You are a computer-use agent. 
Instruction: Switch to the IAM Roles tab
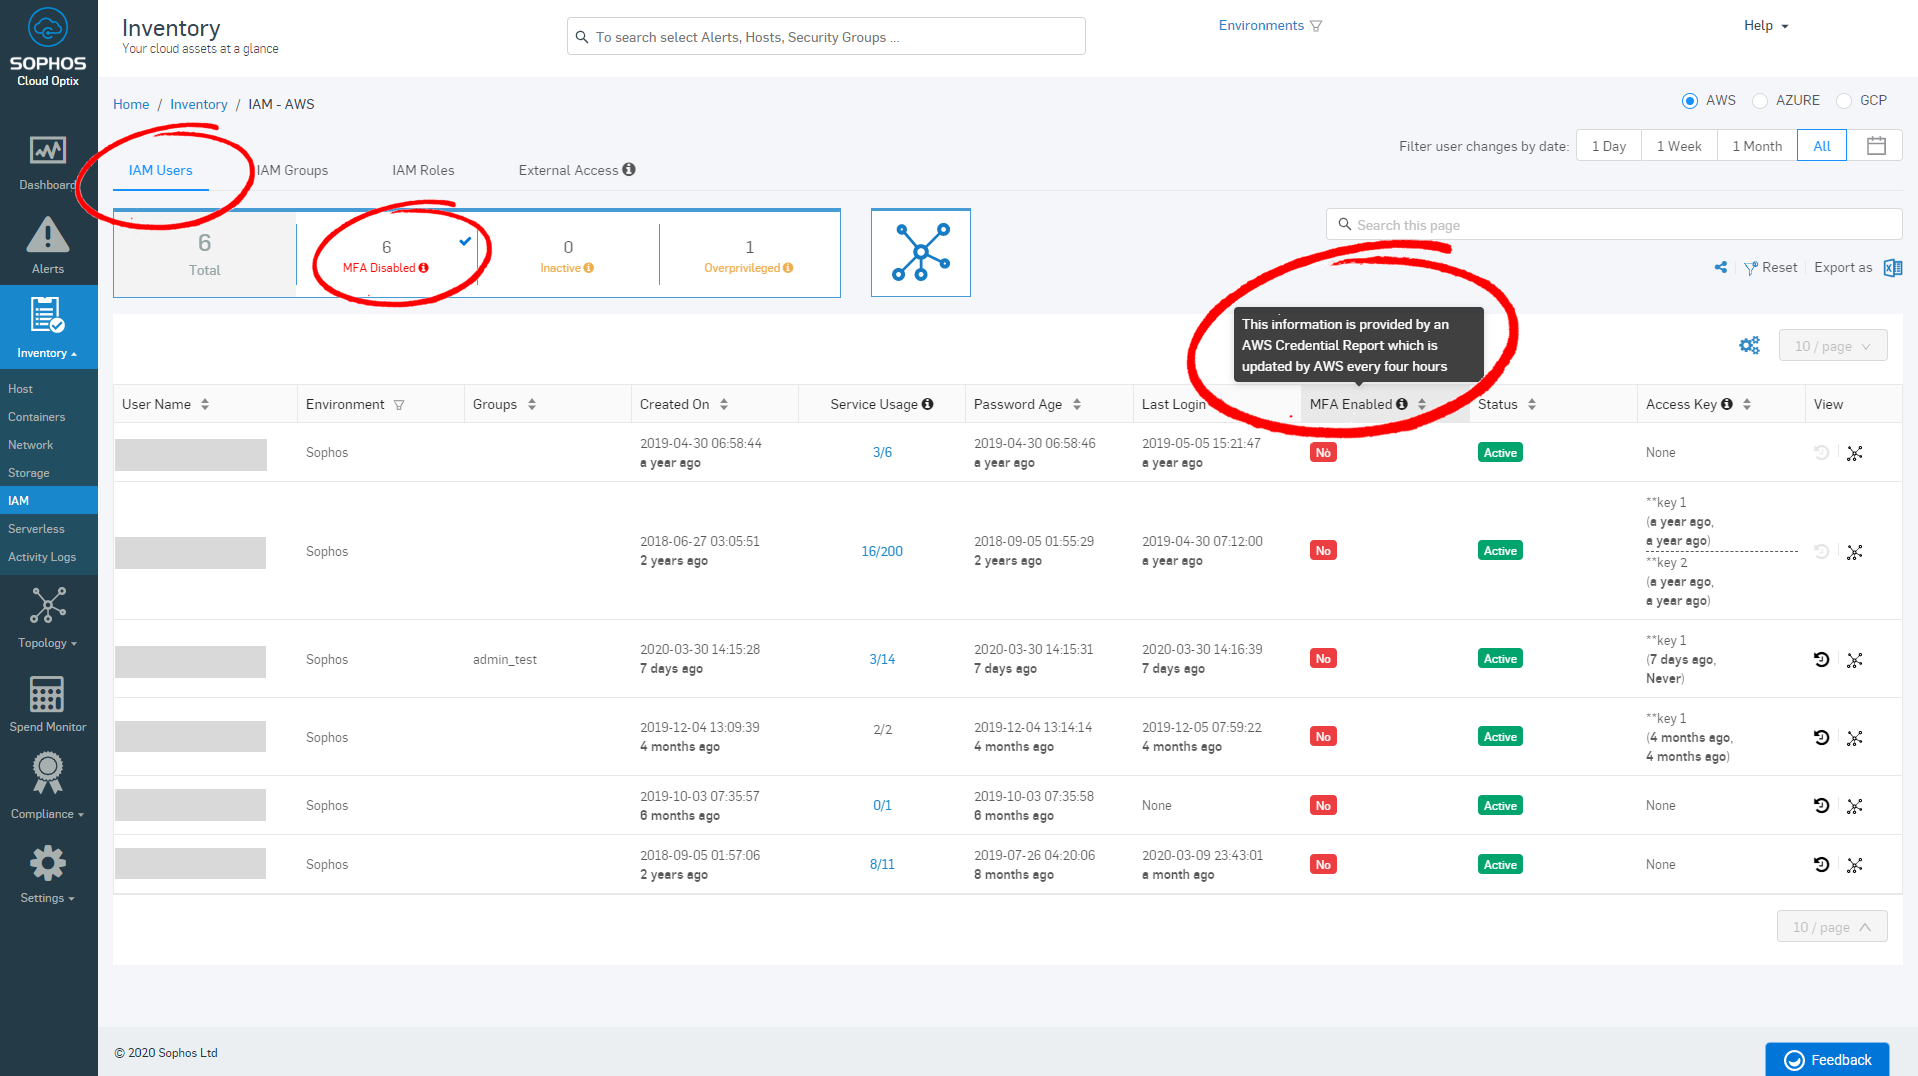click(x=423, y=171)
